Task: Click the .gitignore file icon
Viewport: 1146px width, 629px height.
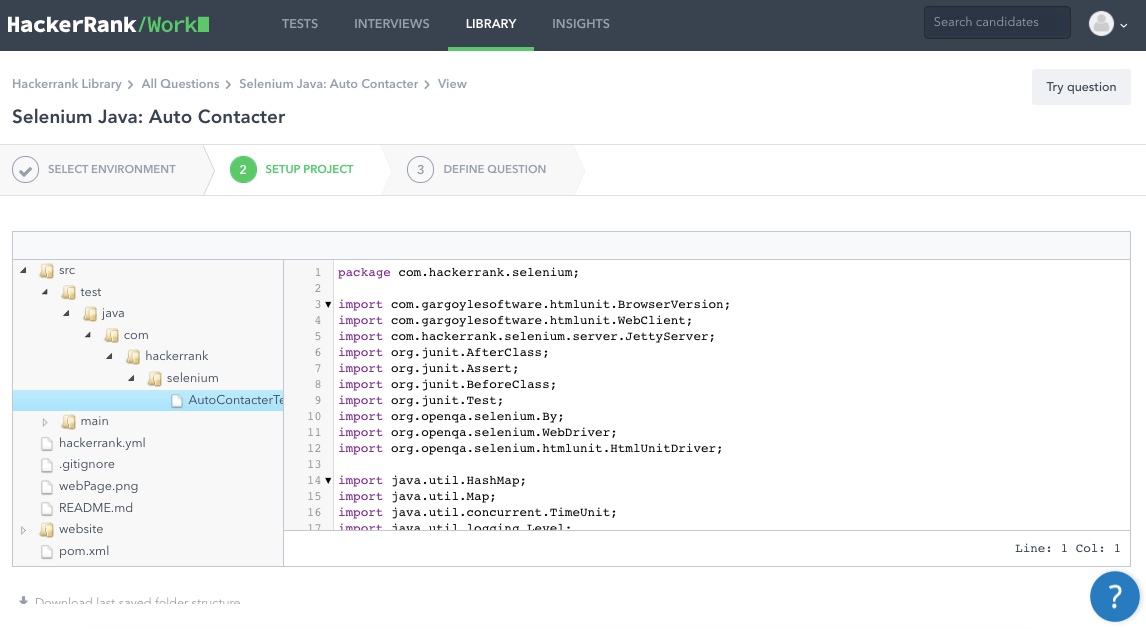Action: 47,465
